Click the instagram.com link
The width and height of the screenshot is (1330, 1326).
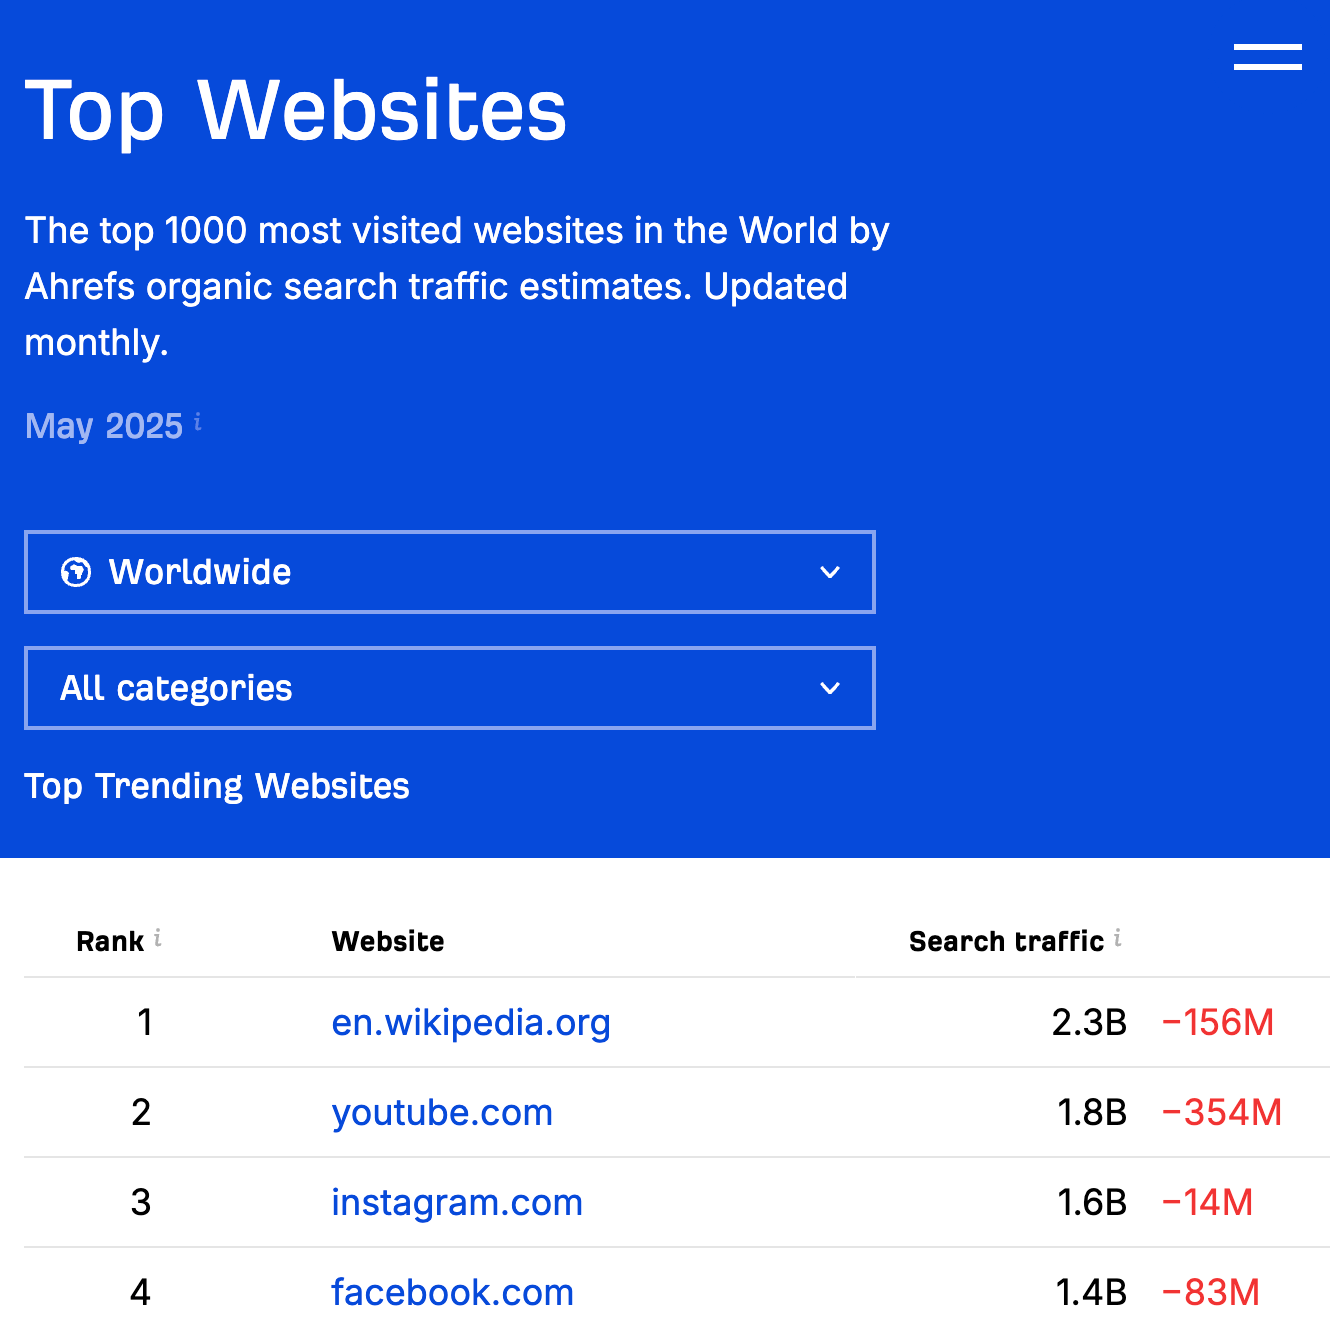click(x=457, y=1202)
